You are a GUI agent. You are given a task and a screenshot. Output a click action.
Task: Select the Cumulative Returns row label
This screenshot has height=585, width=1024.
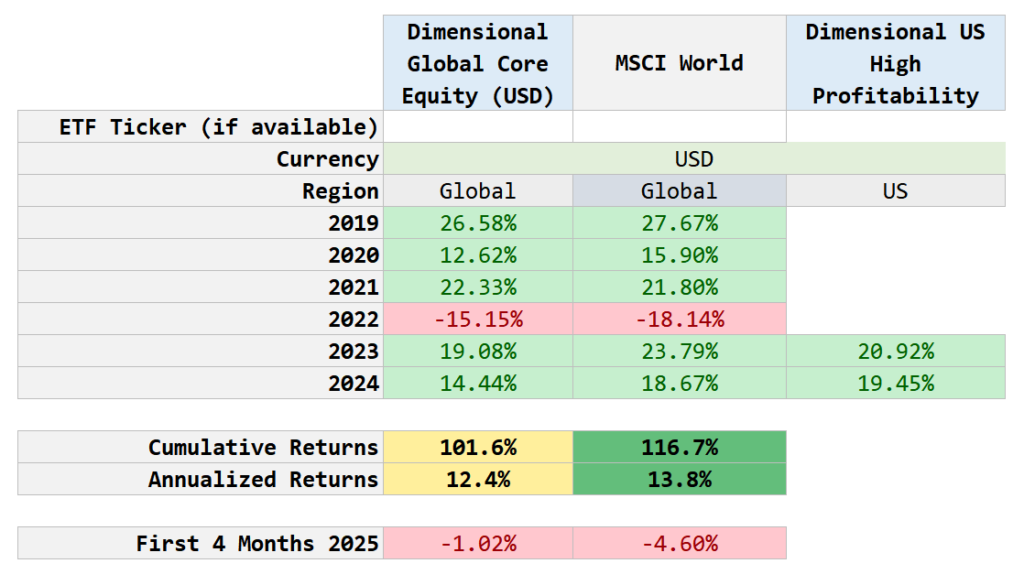point(263,447)
